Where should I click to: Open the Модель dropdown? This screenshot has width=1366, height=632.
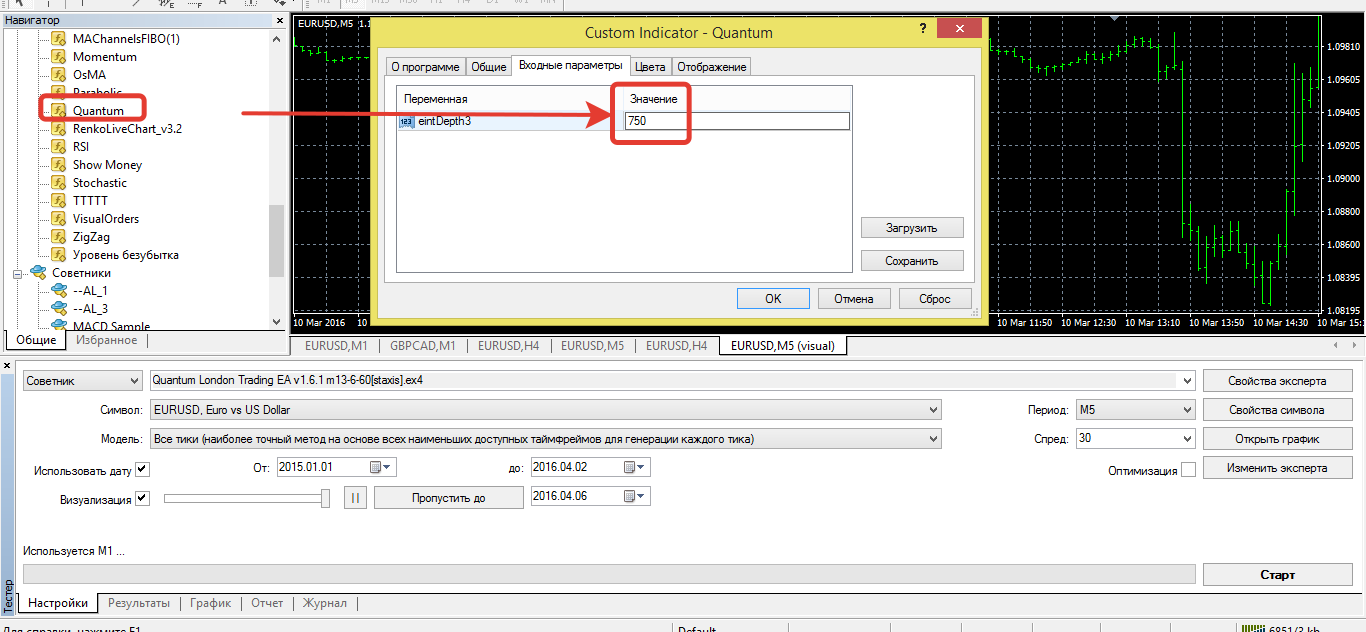934,439
